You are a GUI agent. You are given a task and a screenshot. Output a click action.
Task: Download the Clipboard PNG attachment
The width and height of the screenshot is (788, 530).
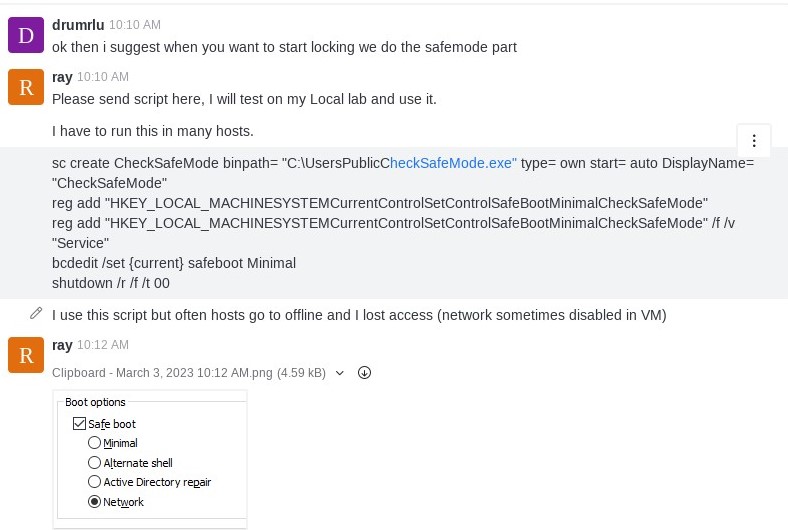click(364, 373)
